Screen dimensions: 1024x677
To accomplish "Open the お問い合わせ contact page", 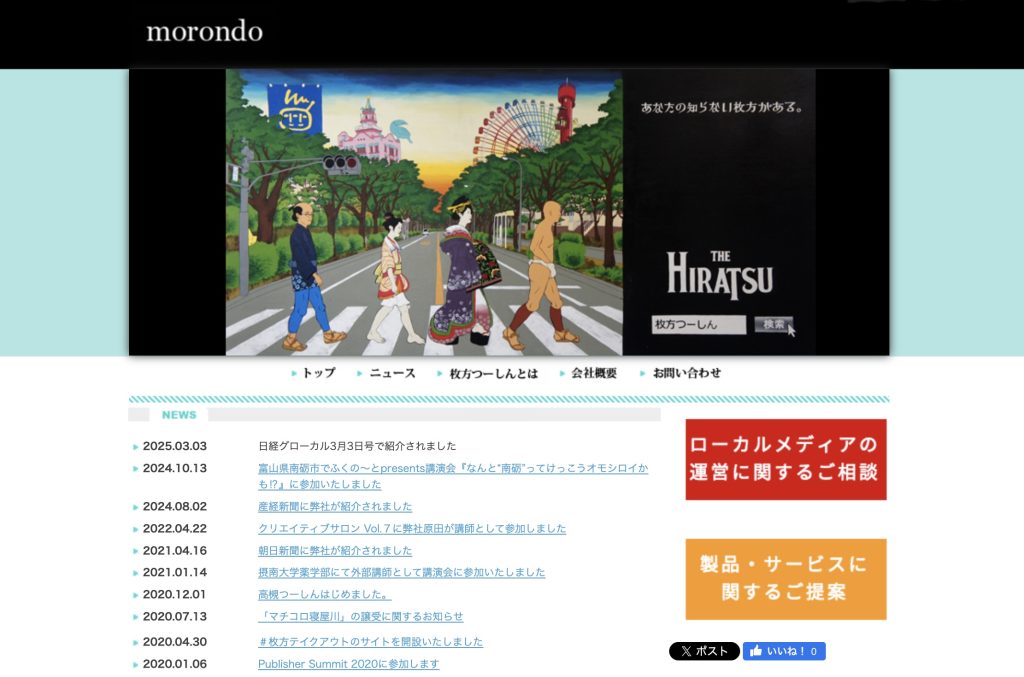I will tap(686, 373).
